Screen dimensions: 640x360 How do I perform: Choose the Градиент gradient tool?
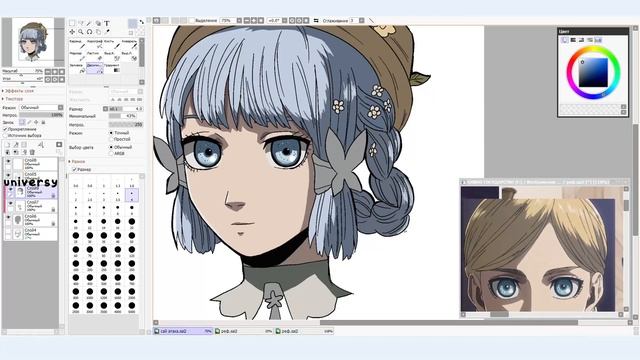tap(112, 69)
